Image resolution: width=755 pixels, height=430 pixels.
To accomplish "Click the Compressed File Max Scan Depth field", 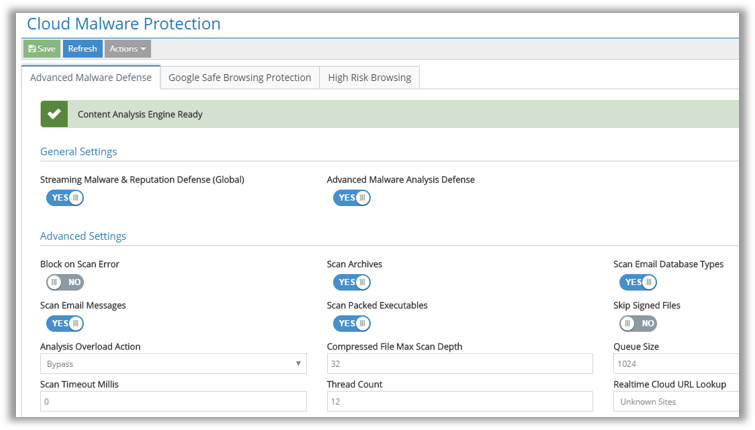I will [x=459, y=364].
